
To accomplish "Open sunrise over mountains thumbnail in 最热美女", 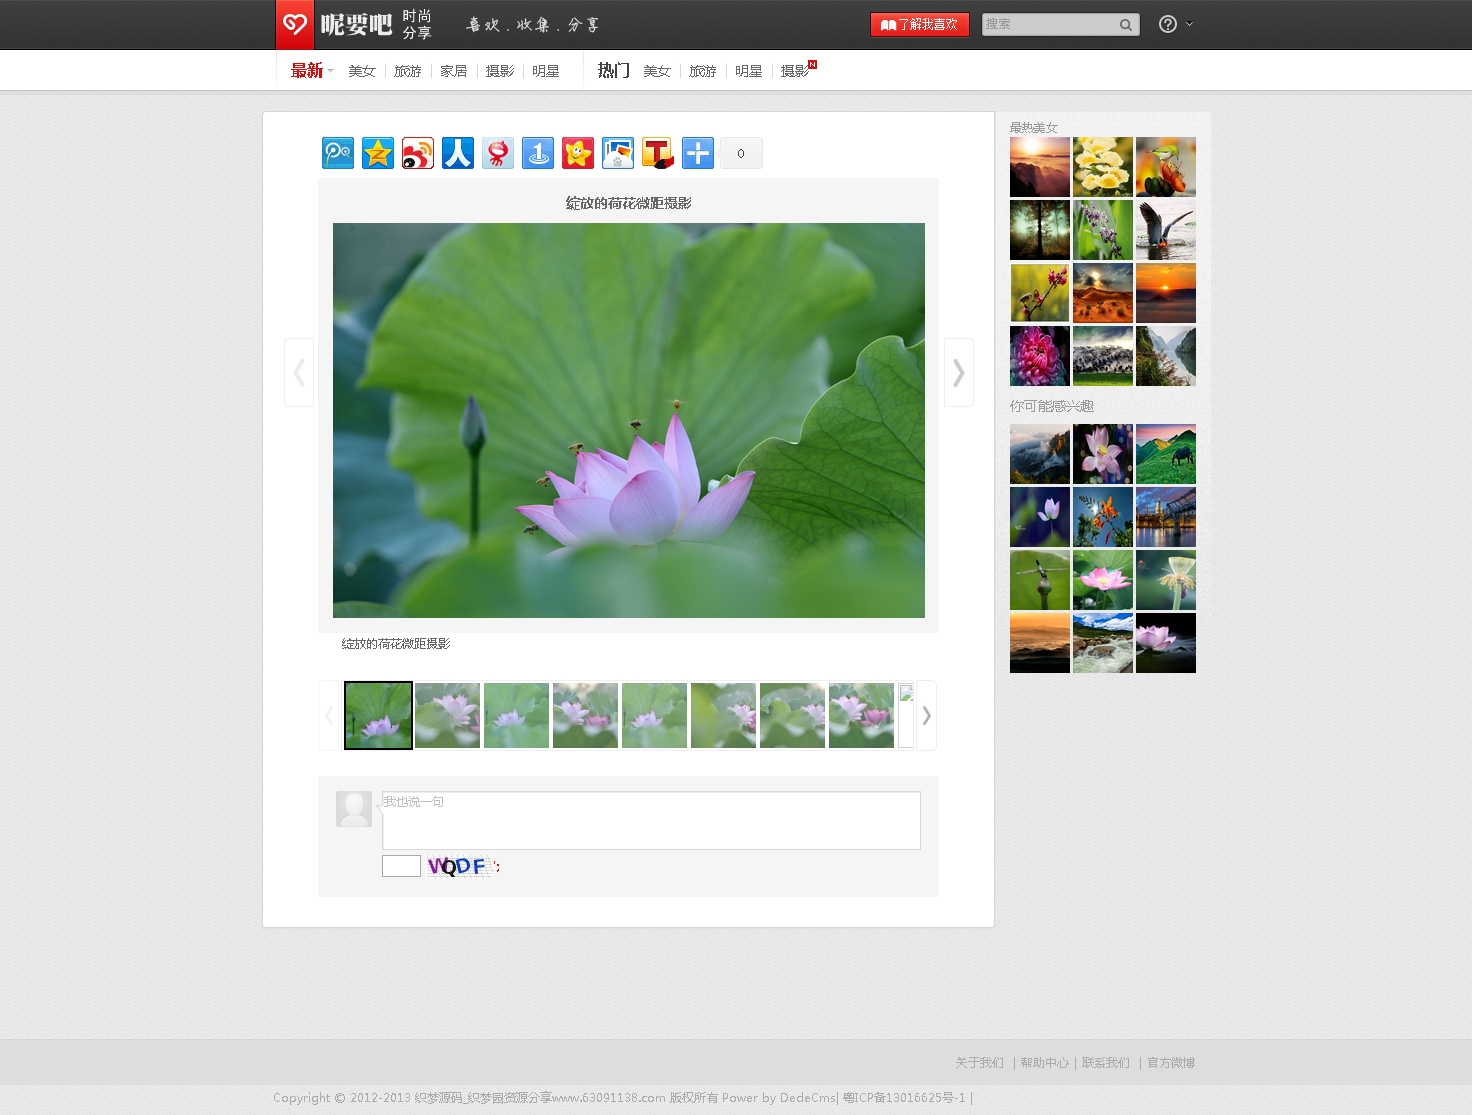I will tap(1040, 167).
